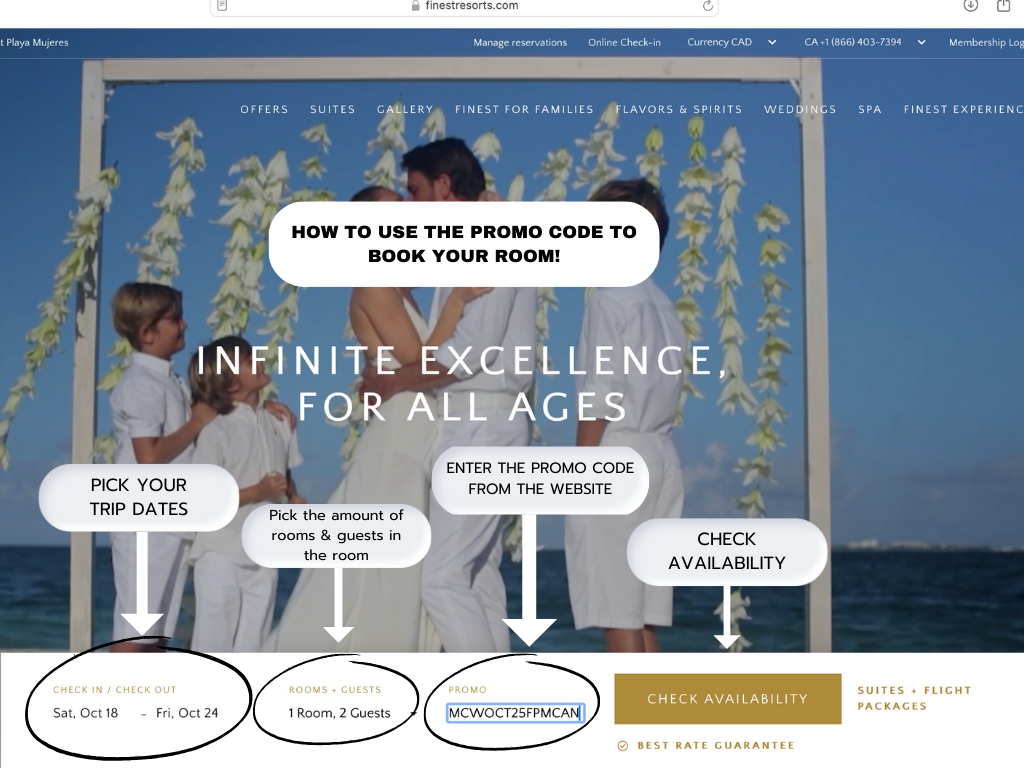Click the Check Availability button
This screenshot has width=1024, height=768.
click(x=728, y=699)
